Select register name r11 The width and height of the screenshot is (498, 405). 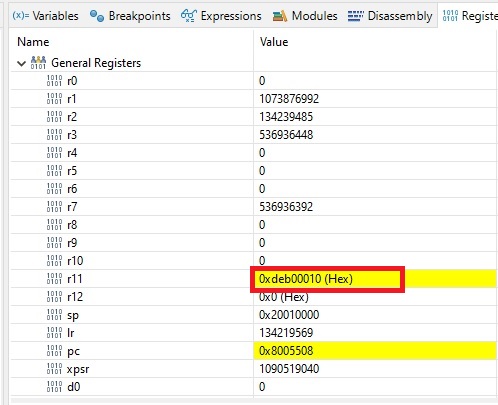coord(75,279)
